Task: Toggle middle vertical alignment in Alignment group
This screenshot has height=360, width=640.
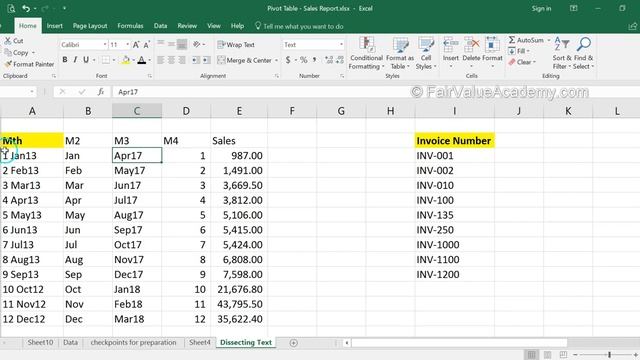Action: (x=171, y=44)
